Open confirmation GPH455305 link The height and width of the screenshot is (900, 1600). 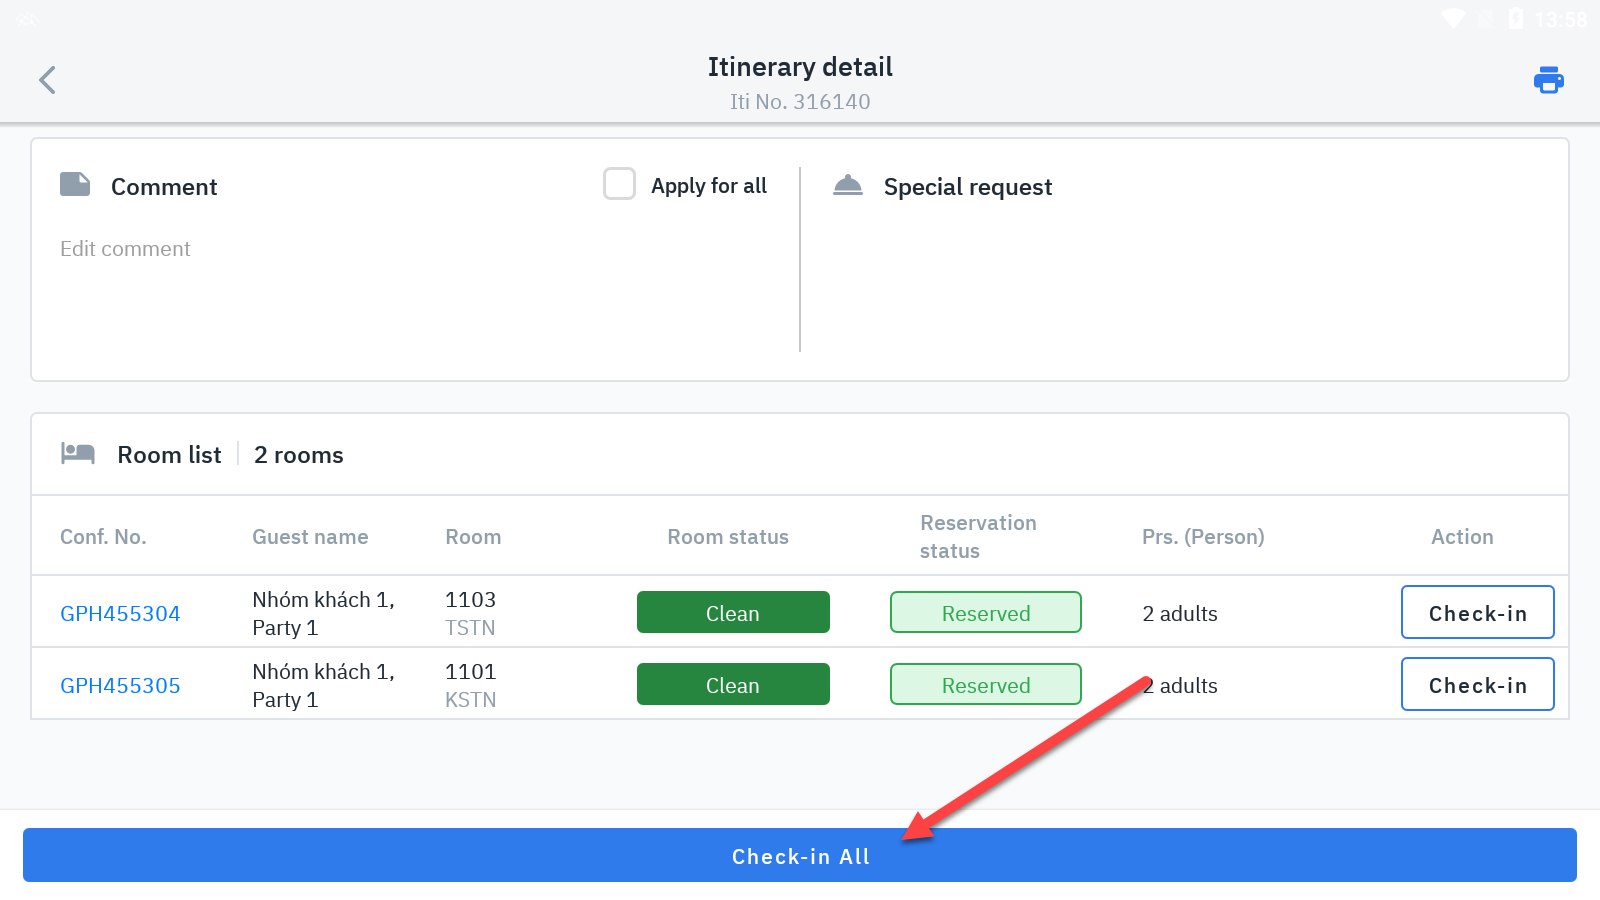(x=120, y=686)
